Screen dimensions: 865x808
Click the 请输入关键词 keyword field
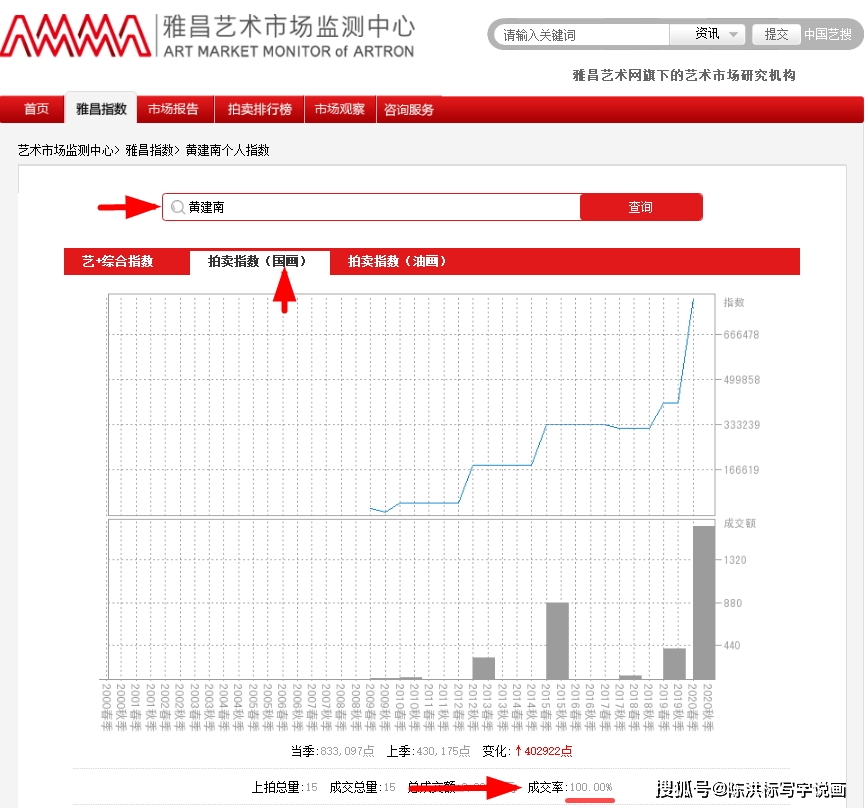tap(582, 35)
